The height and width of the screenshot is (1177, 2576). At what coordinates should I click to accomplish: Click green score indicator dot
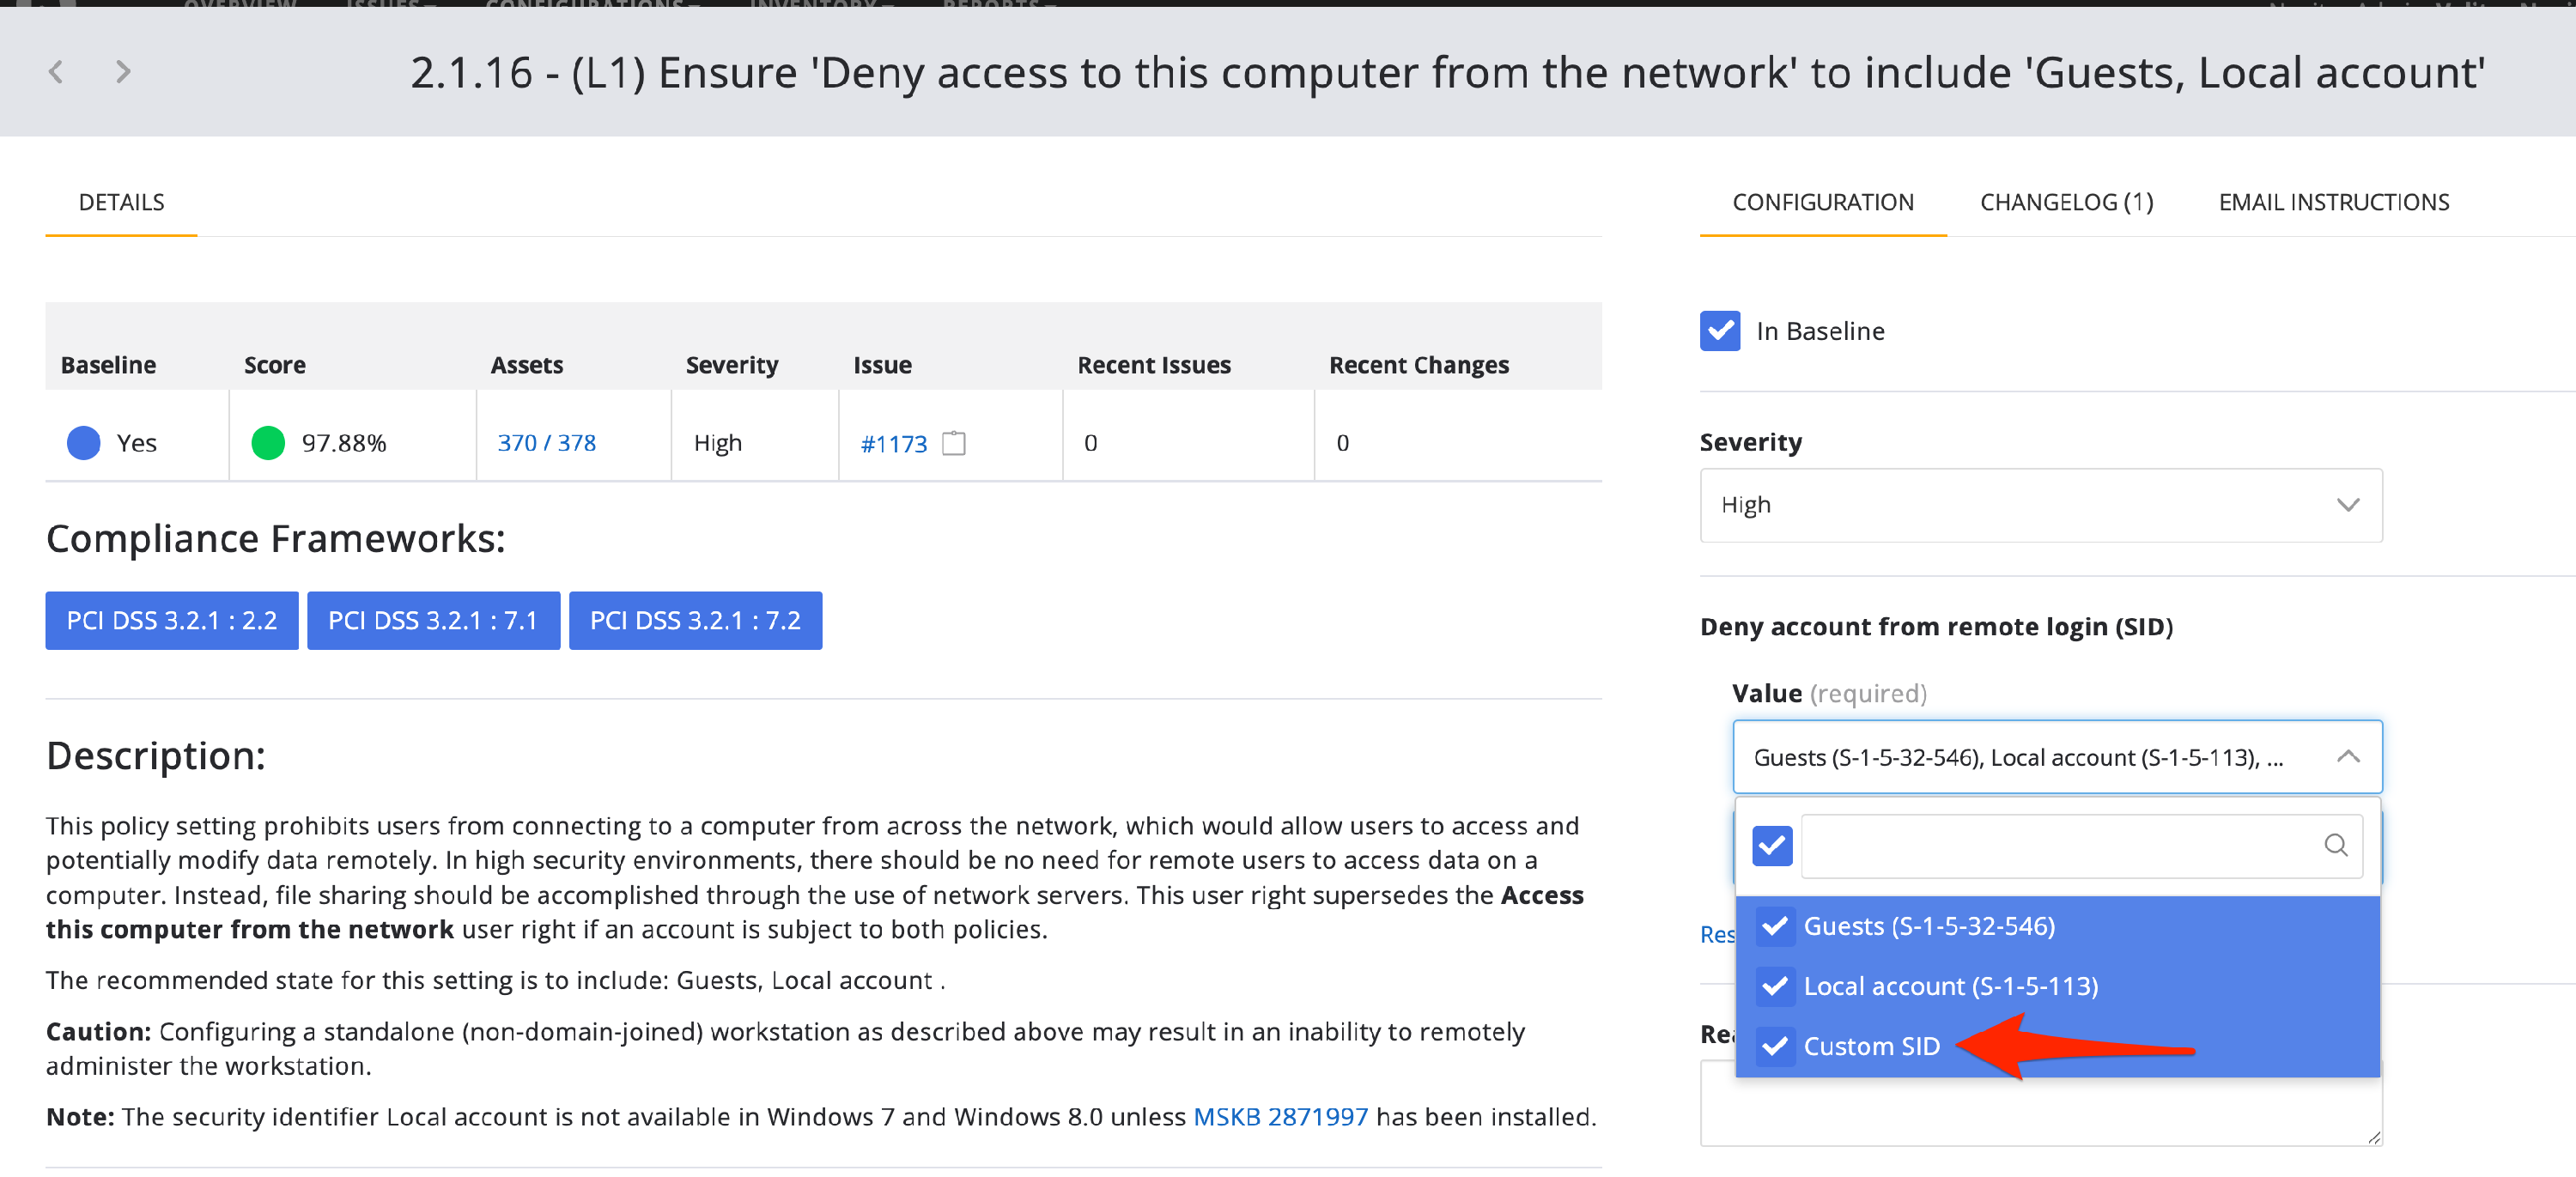click(267, 443)
